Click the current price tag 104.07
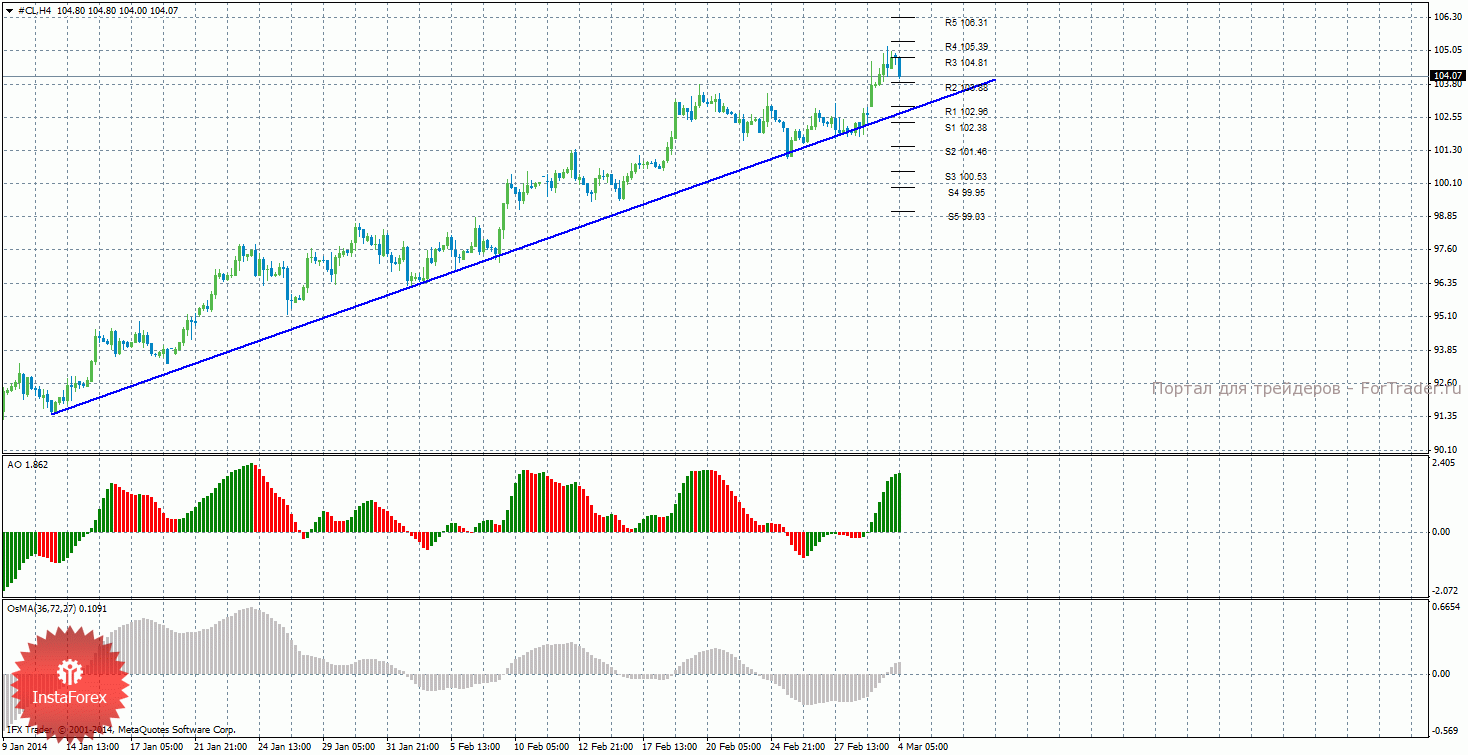The height and width of the screenshot is (755, 1468). pos(1448,76)
